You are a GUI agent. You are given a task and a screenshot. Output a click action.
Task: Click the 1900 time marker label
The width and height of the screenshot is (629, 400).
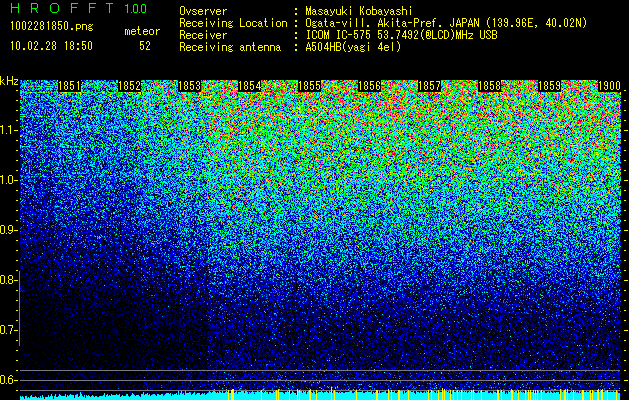(609, 86)
